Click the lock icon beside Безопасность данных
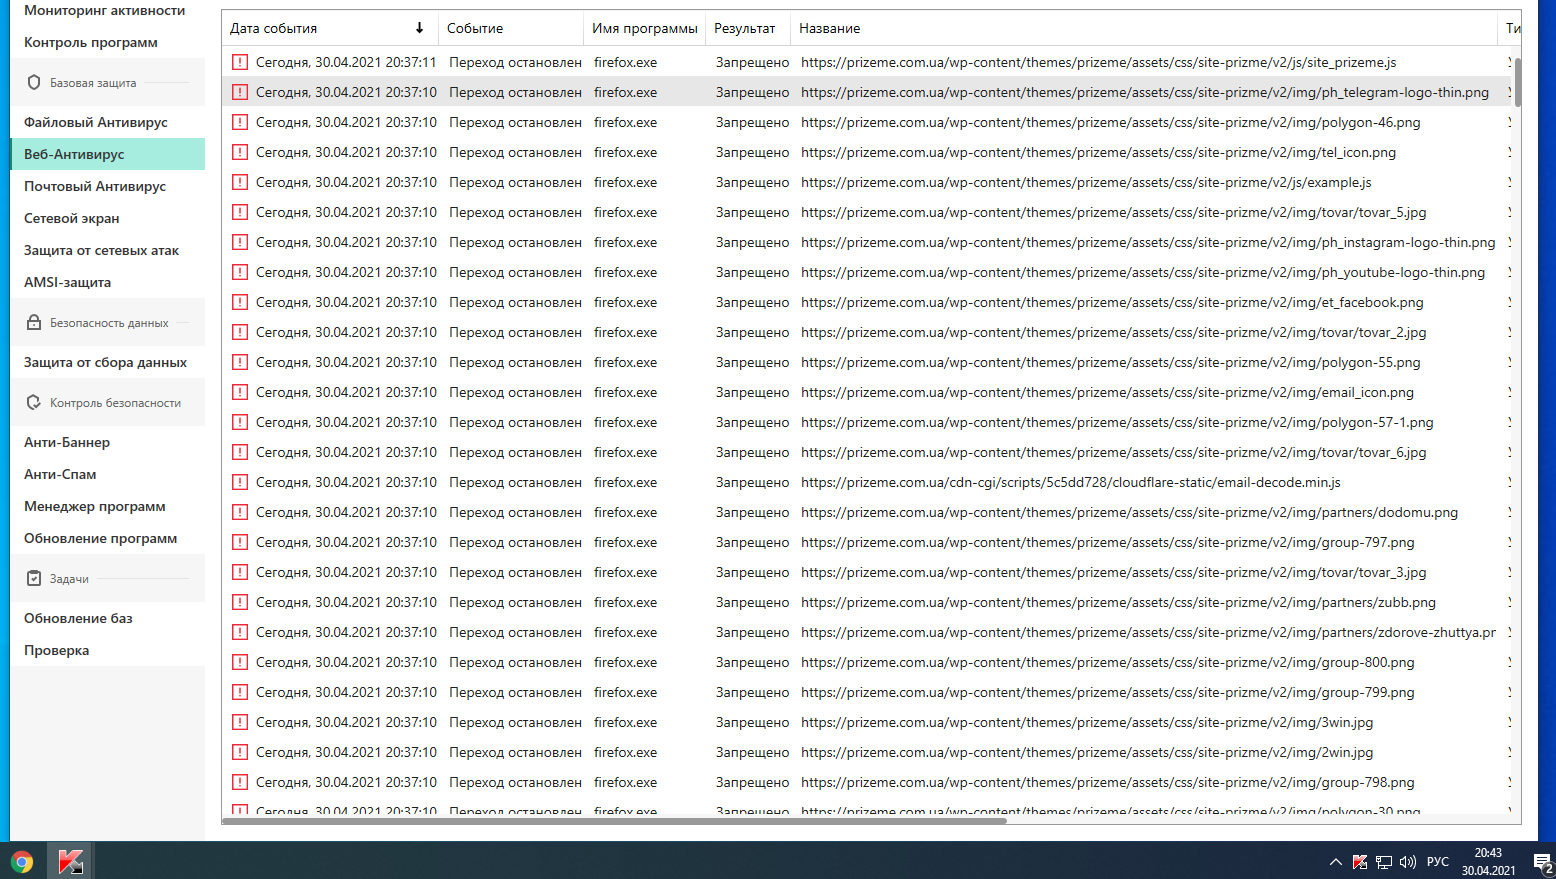 point(34,323)
